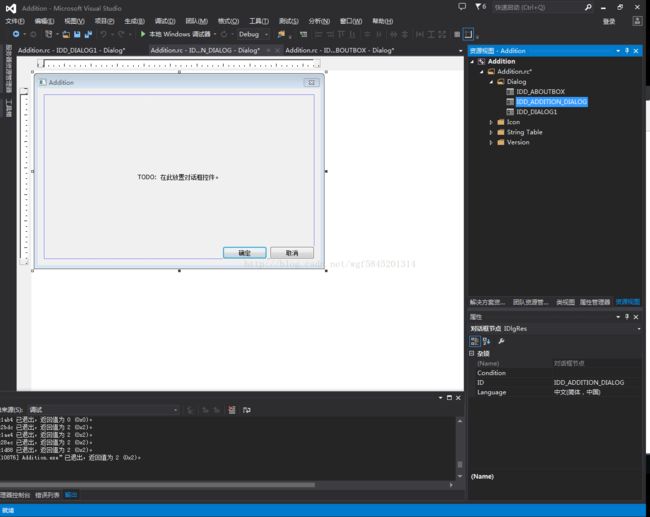
Task: Switch to Addition.rc IDD_DIALOG1 tab
Action: coord(71,50)
